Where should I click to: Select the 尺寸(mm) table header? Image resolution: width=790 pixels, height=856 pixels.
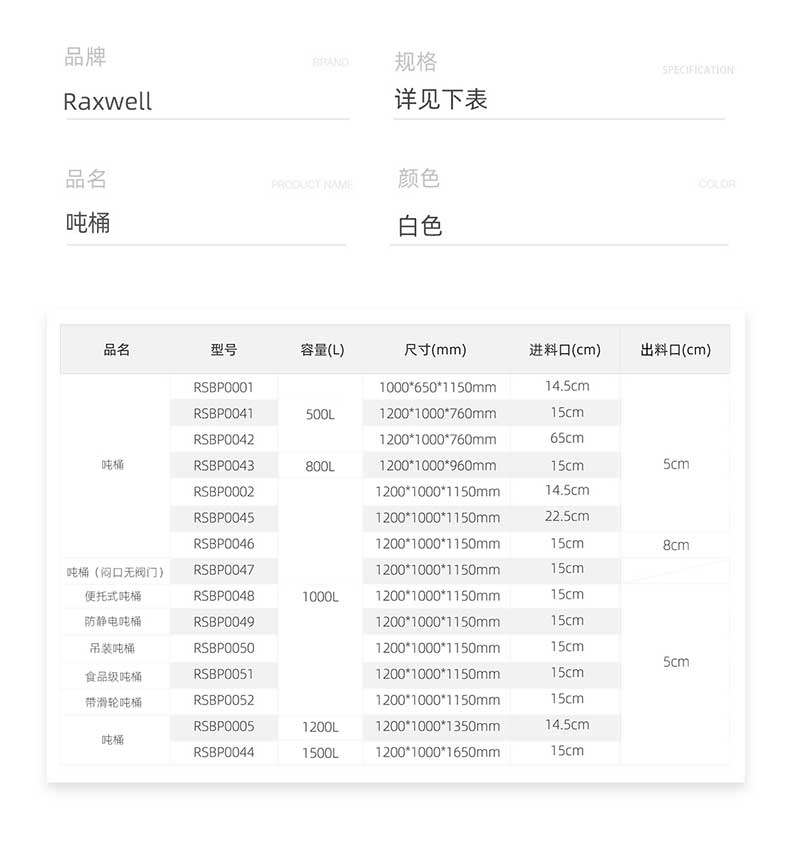(435, 350)
